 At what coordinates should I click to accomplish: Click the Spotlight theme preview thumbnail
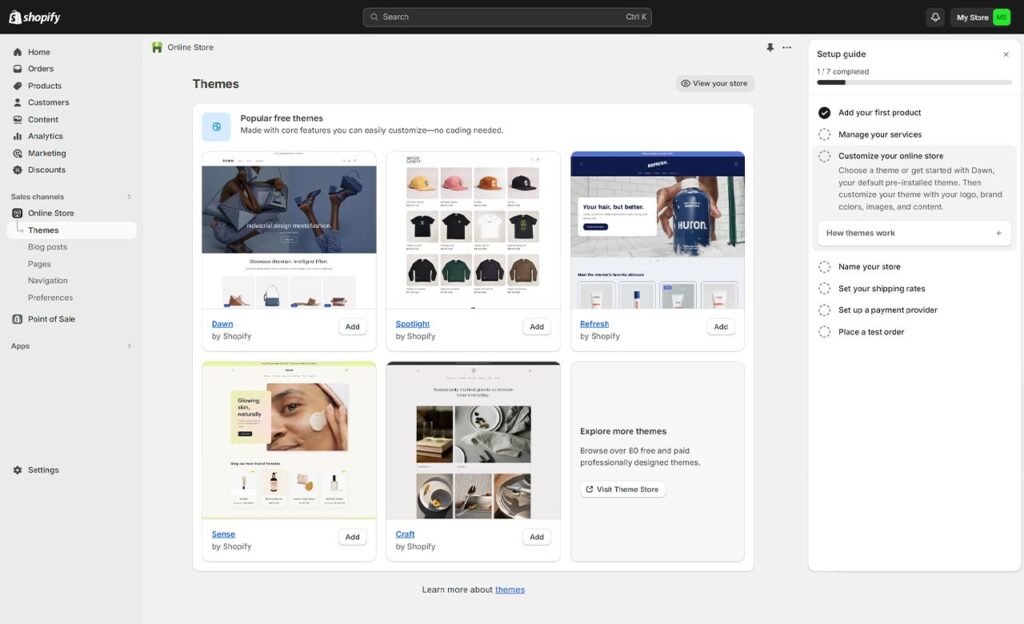point(473,230)
